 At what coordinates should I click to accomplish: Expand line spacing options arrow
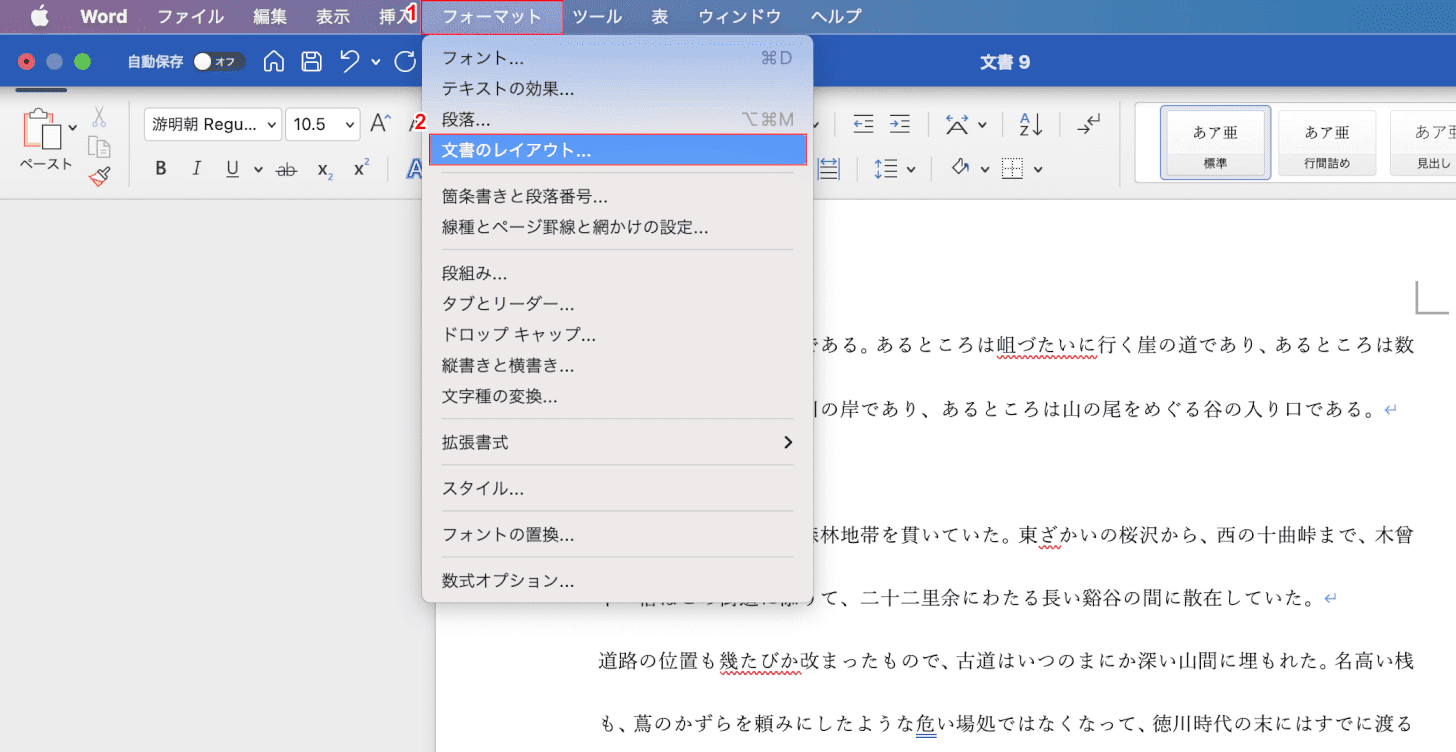click(x=911, y=170)
